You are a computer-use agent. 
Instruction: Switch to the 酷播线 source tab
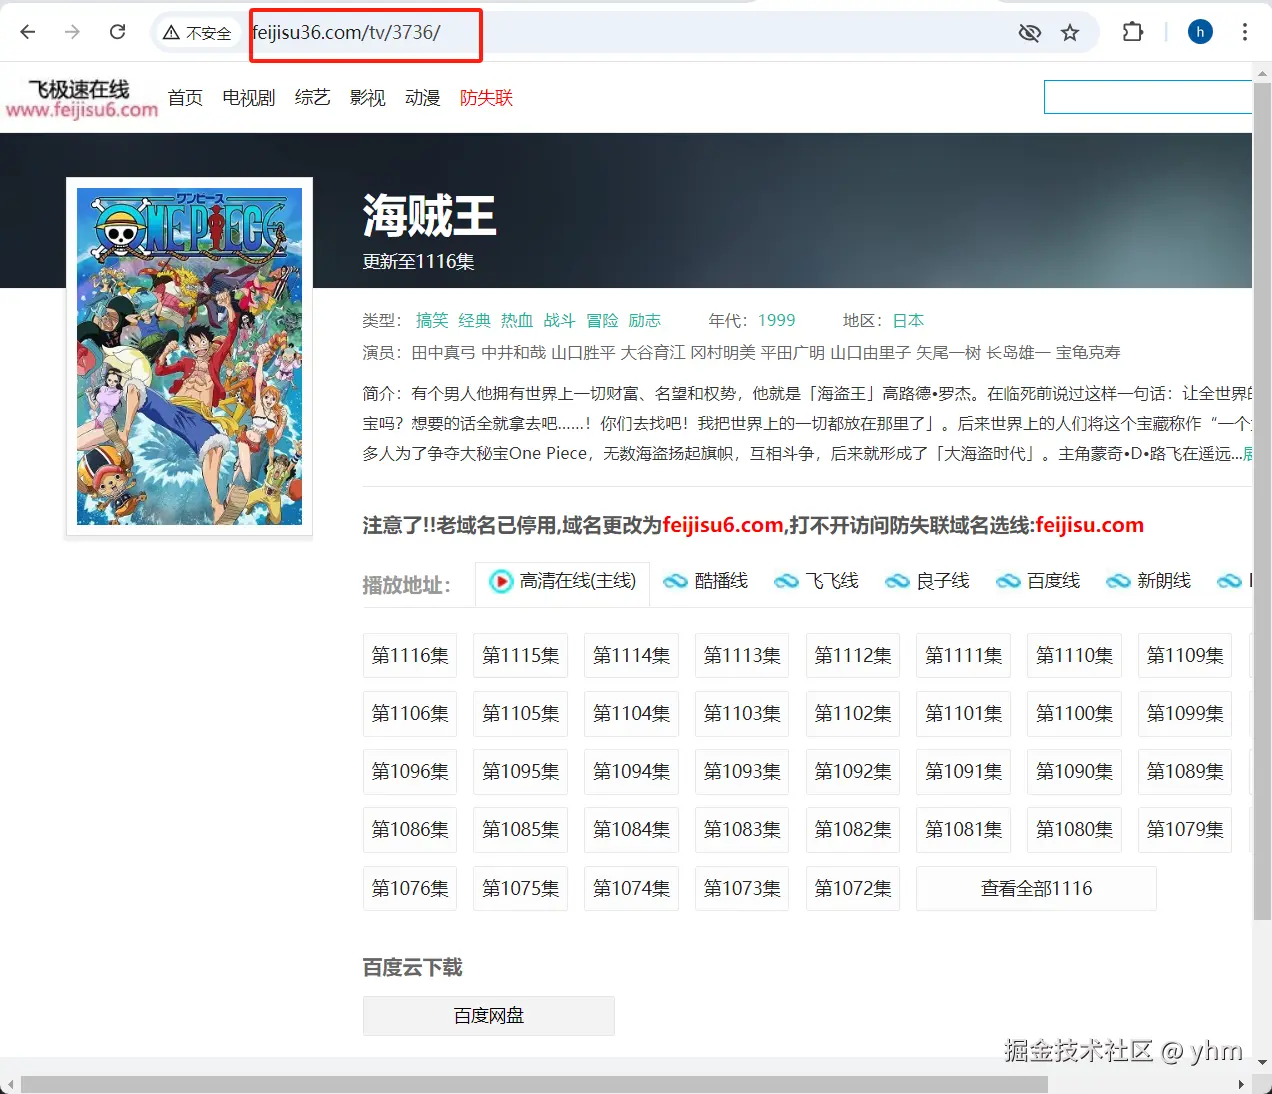706,581
